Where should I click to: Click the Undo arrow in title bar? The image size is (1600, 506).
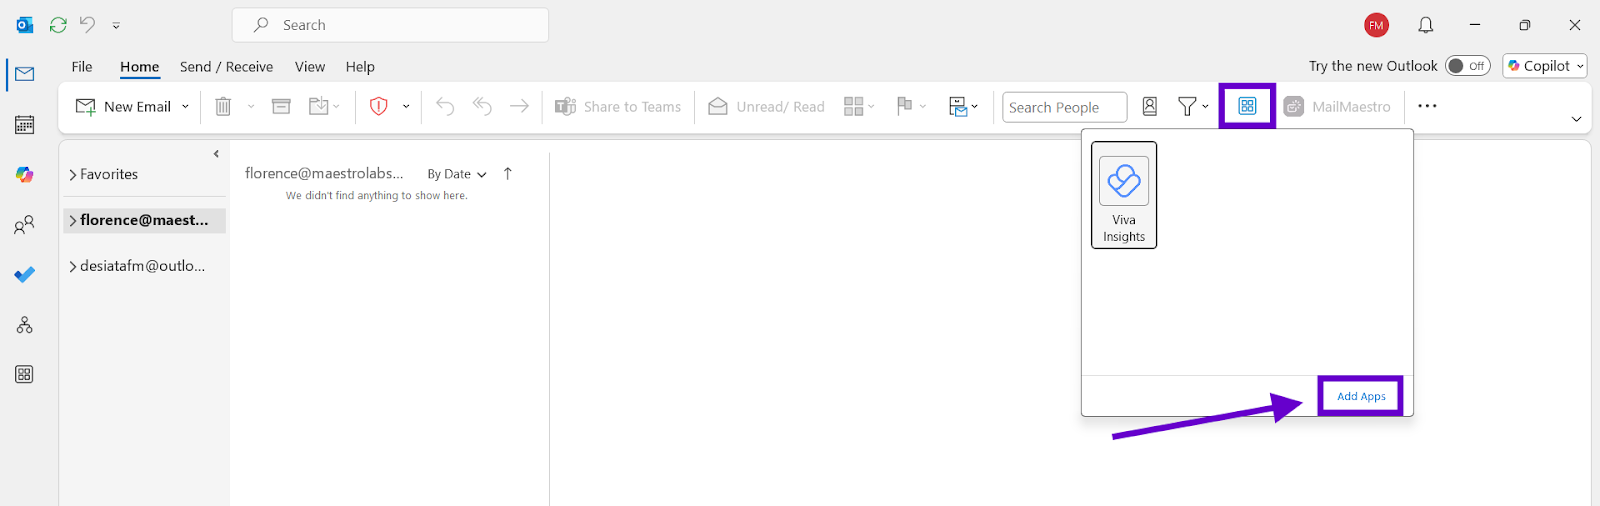click(x=88, y=25)
